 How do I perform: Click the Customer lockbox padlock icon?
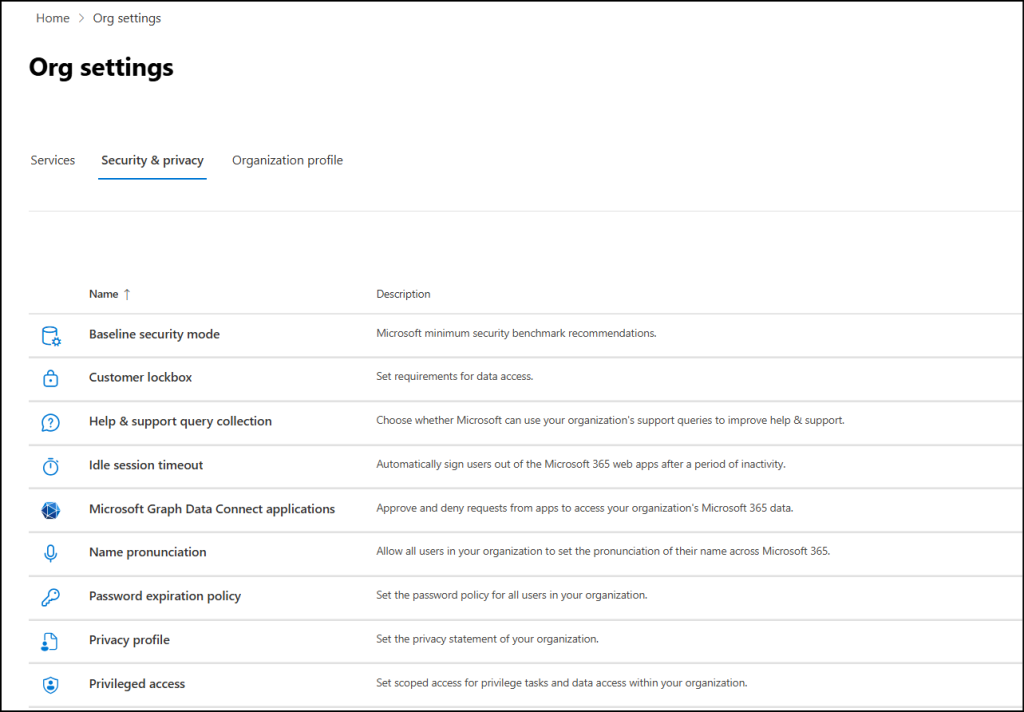coord(50,378)
